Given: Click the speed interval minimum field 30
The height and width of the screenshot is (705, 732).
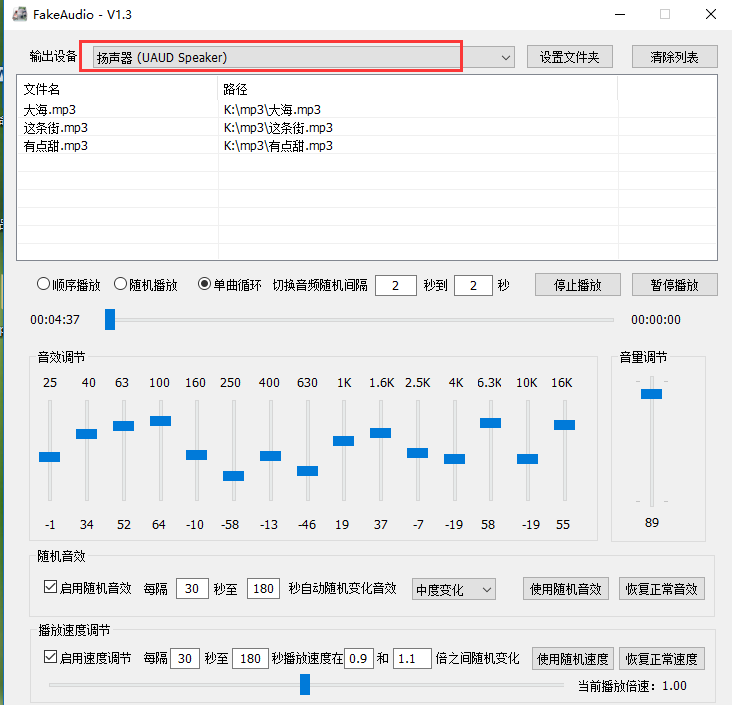Looking at the screenshot, I should coord(185,658).
